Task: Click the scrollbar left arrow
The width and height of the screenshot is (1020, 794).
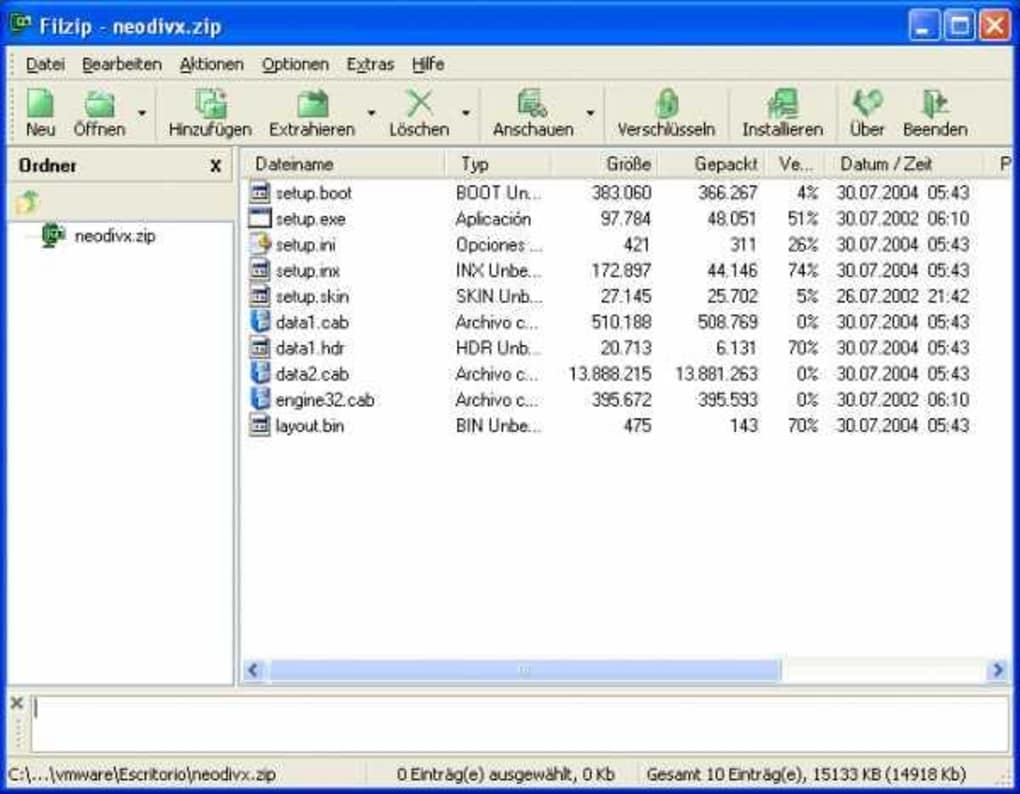Action: pyautogui.click(x=254, y=670)
